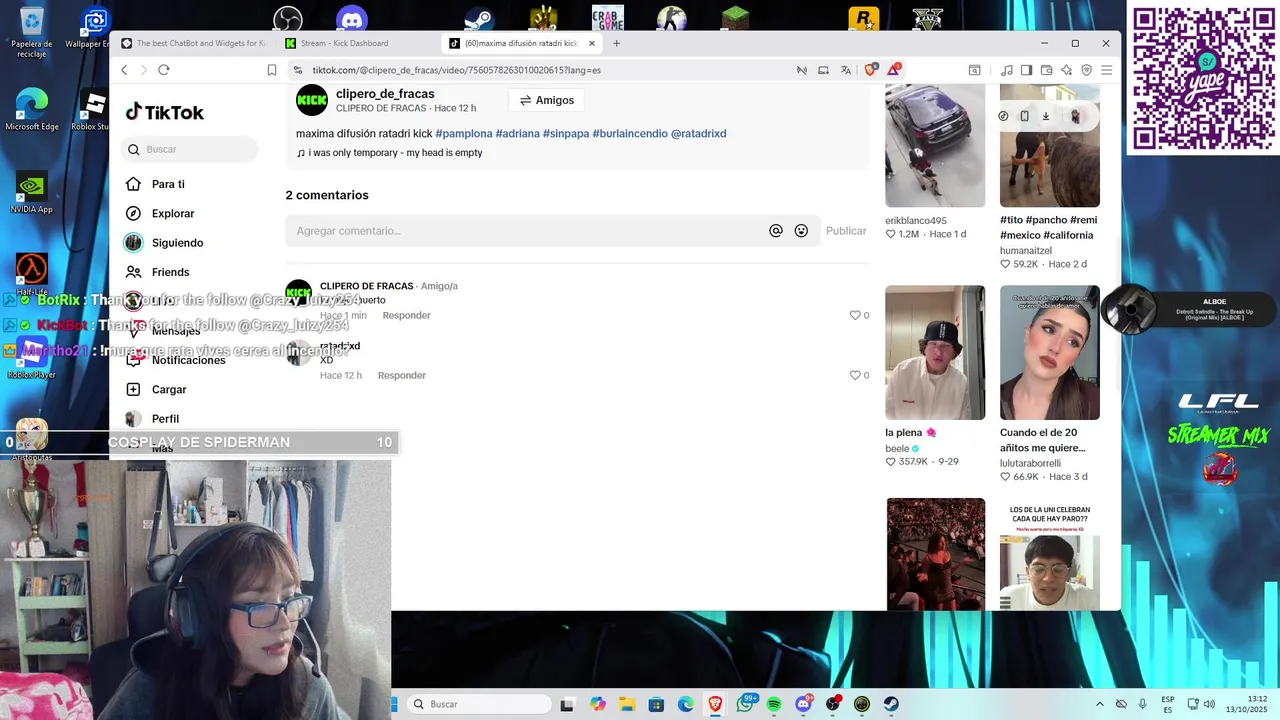
Task: Open Brave Shields lion icon
Action: (870, 70)
